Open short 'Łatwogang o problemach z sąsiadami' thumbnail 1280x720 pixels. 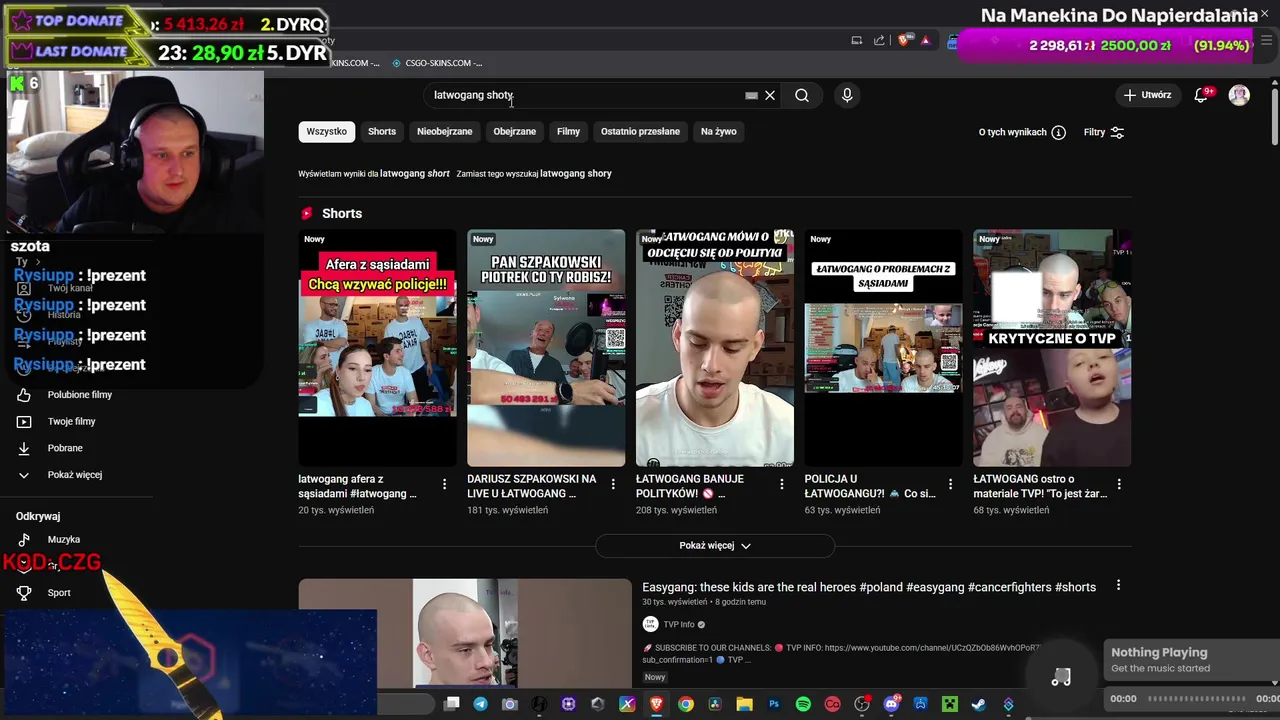point(883,348)
